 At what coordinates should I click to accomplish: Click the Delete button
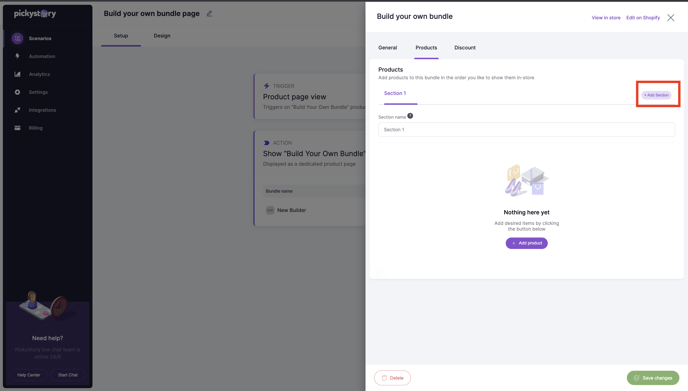click(x=392, y=378)
